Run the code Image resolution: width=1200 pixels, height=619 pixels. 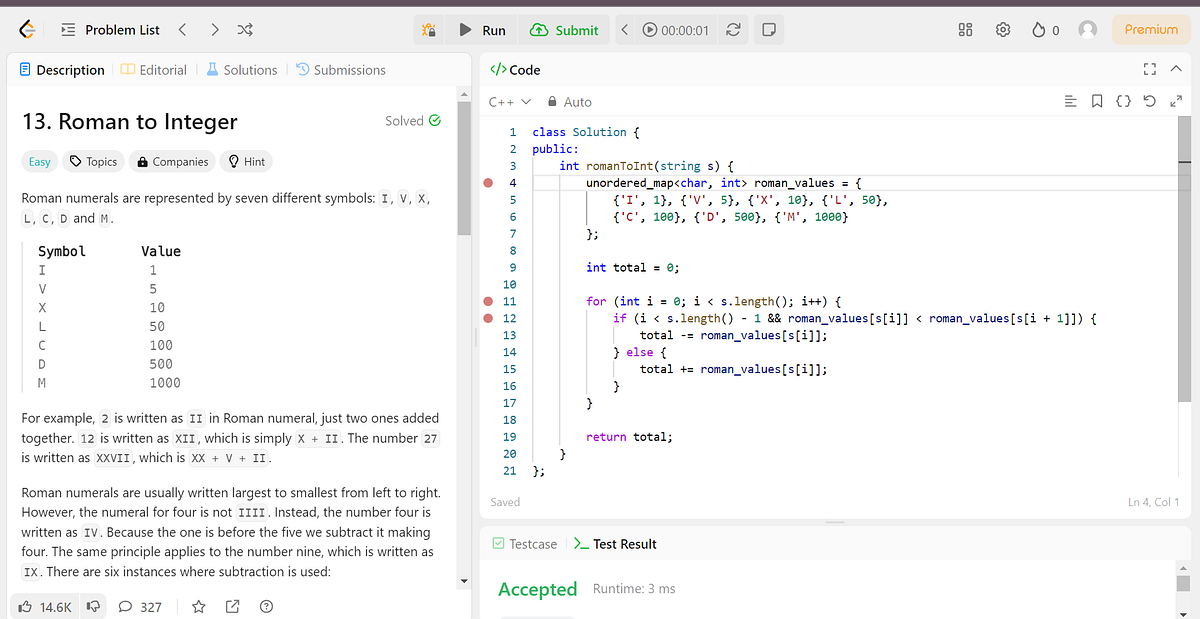[x=482, y=30]
